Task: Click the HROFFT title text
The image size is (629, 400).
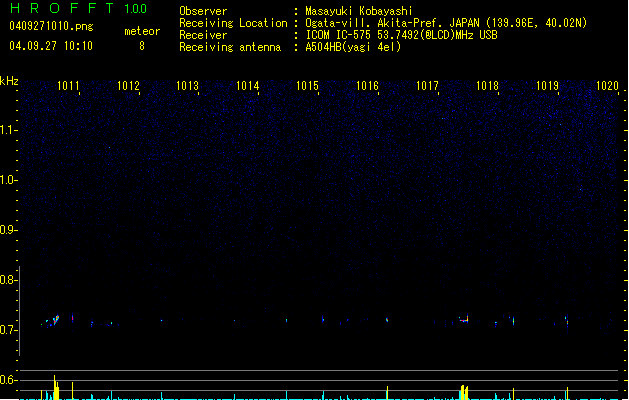Action: 62,8
